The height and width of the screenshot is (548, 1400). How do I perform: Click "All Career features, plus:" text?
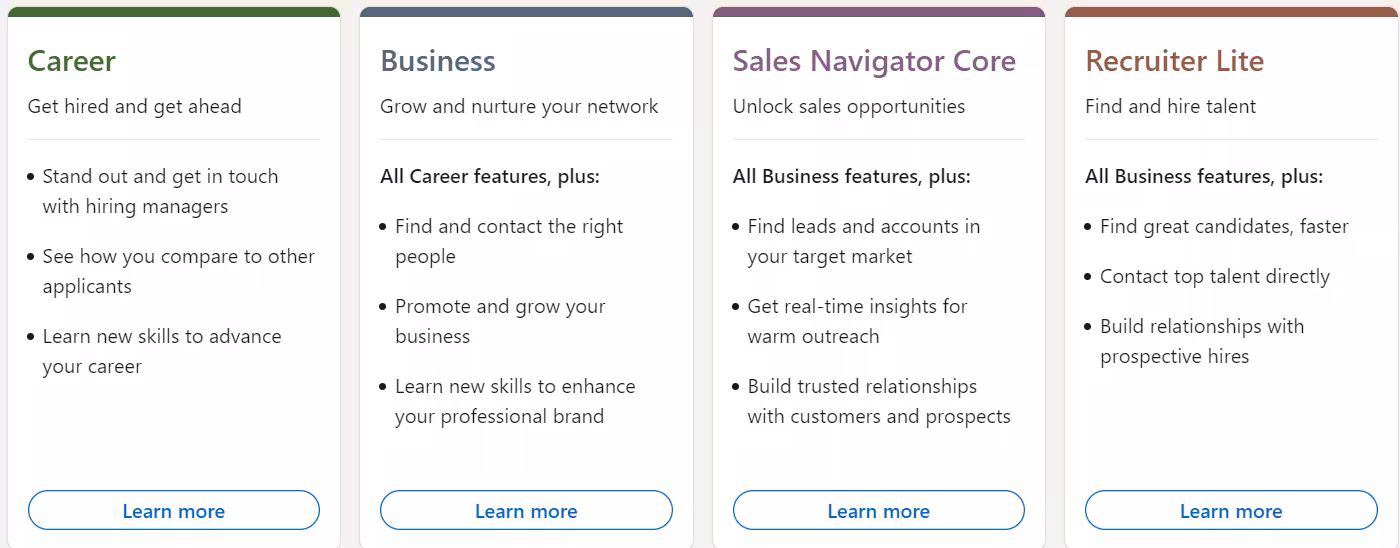490,176
